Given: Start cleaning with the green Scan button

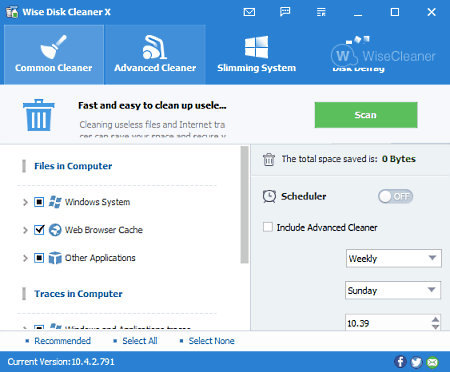Looking at the screenshot, I should click(x=366, y=115).
